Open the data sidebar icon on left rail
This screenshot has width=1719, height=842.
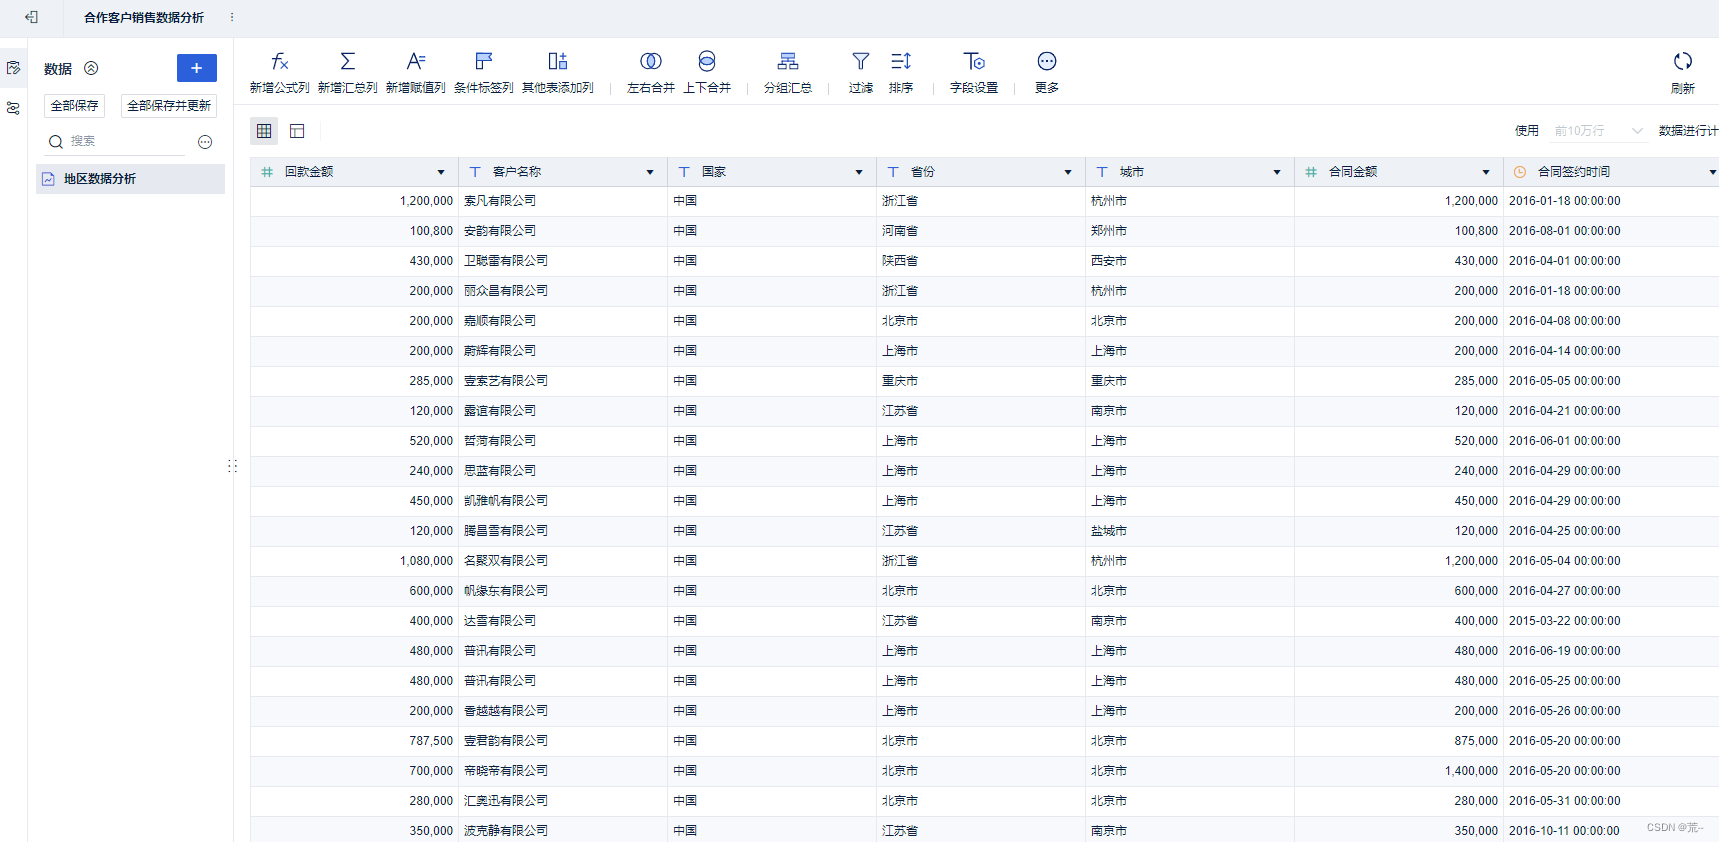(x=13, y=68)
